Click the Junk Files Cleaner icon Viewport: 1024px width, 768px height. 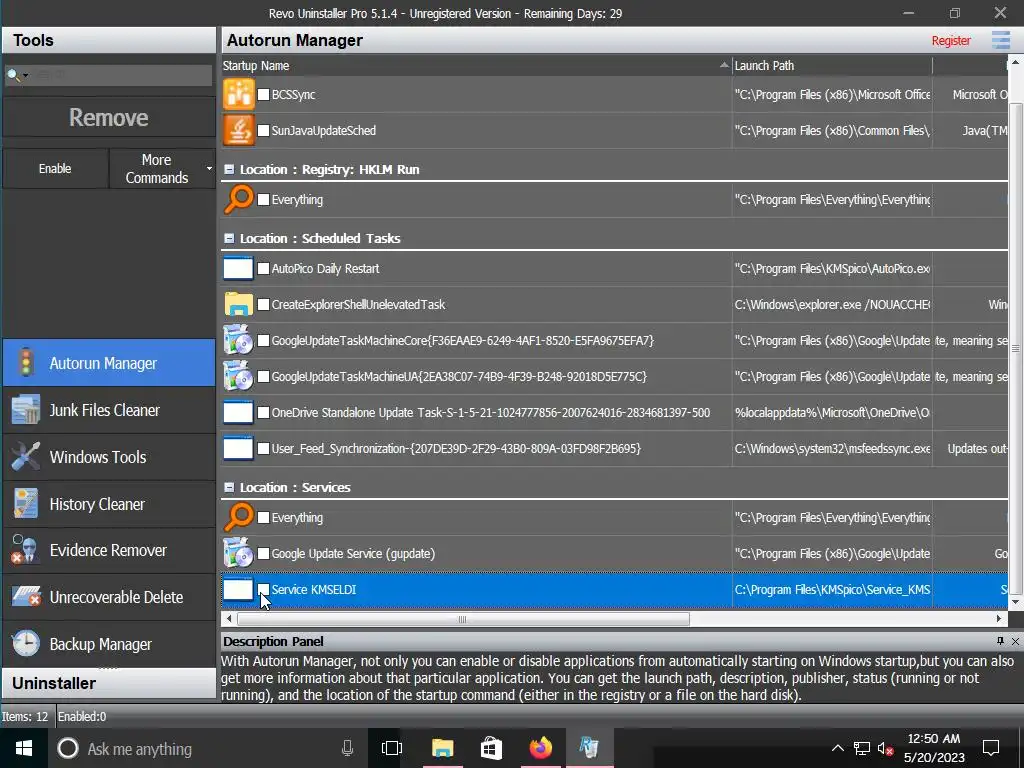tap(25, 409)
